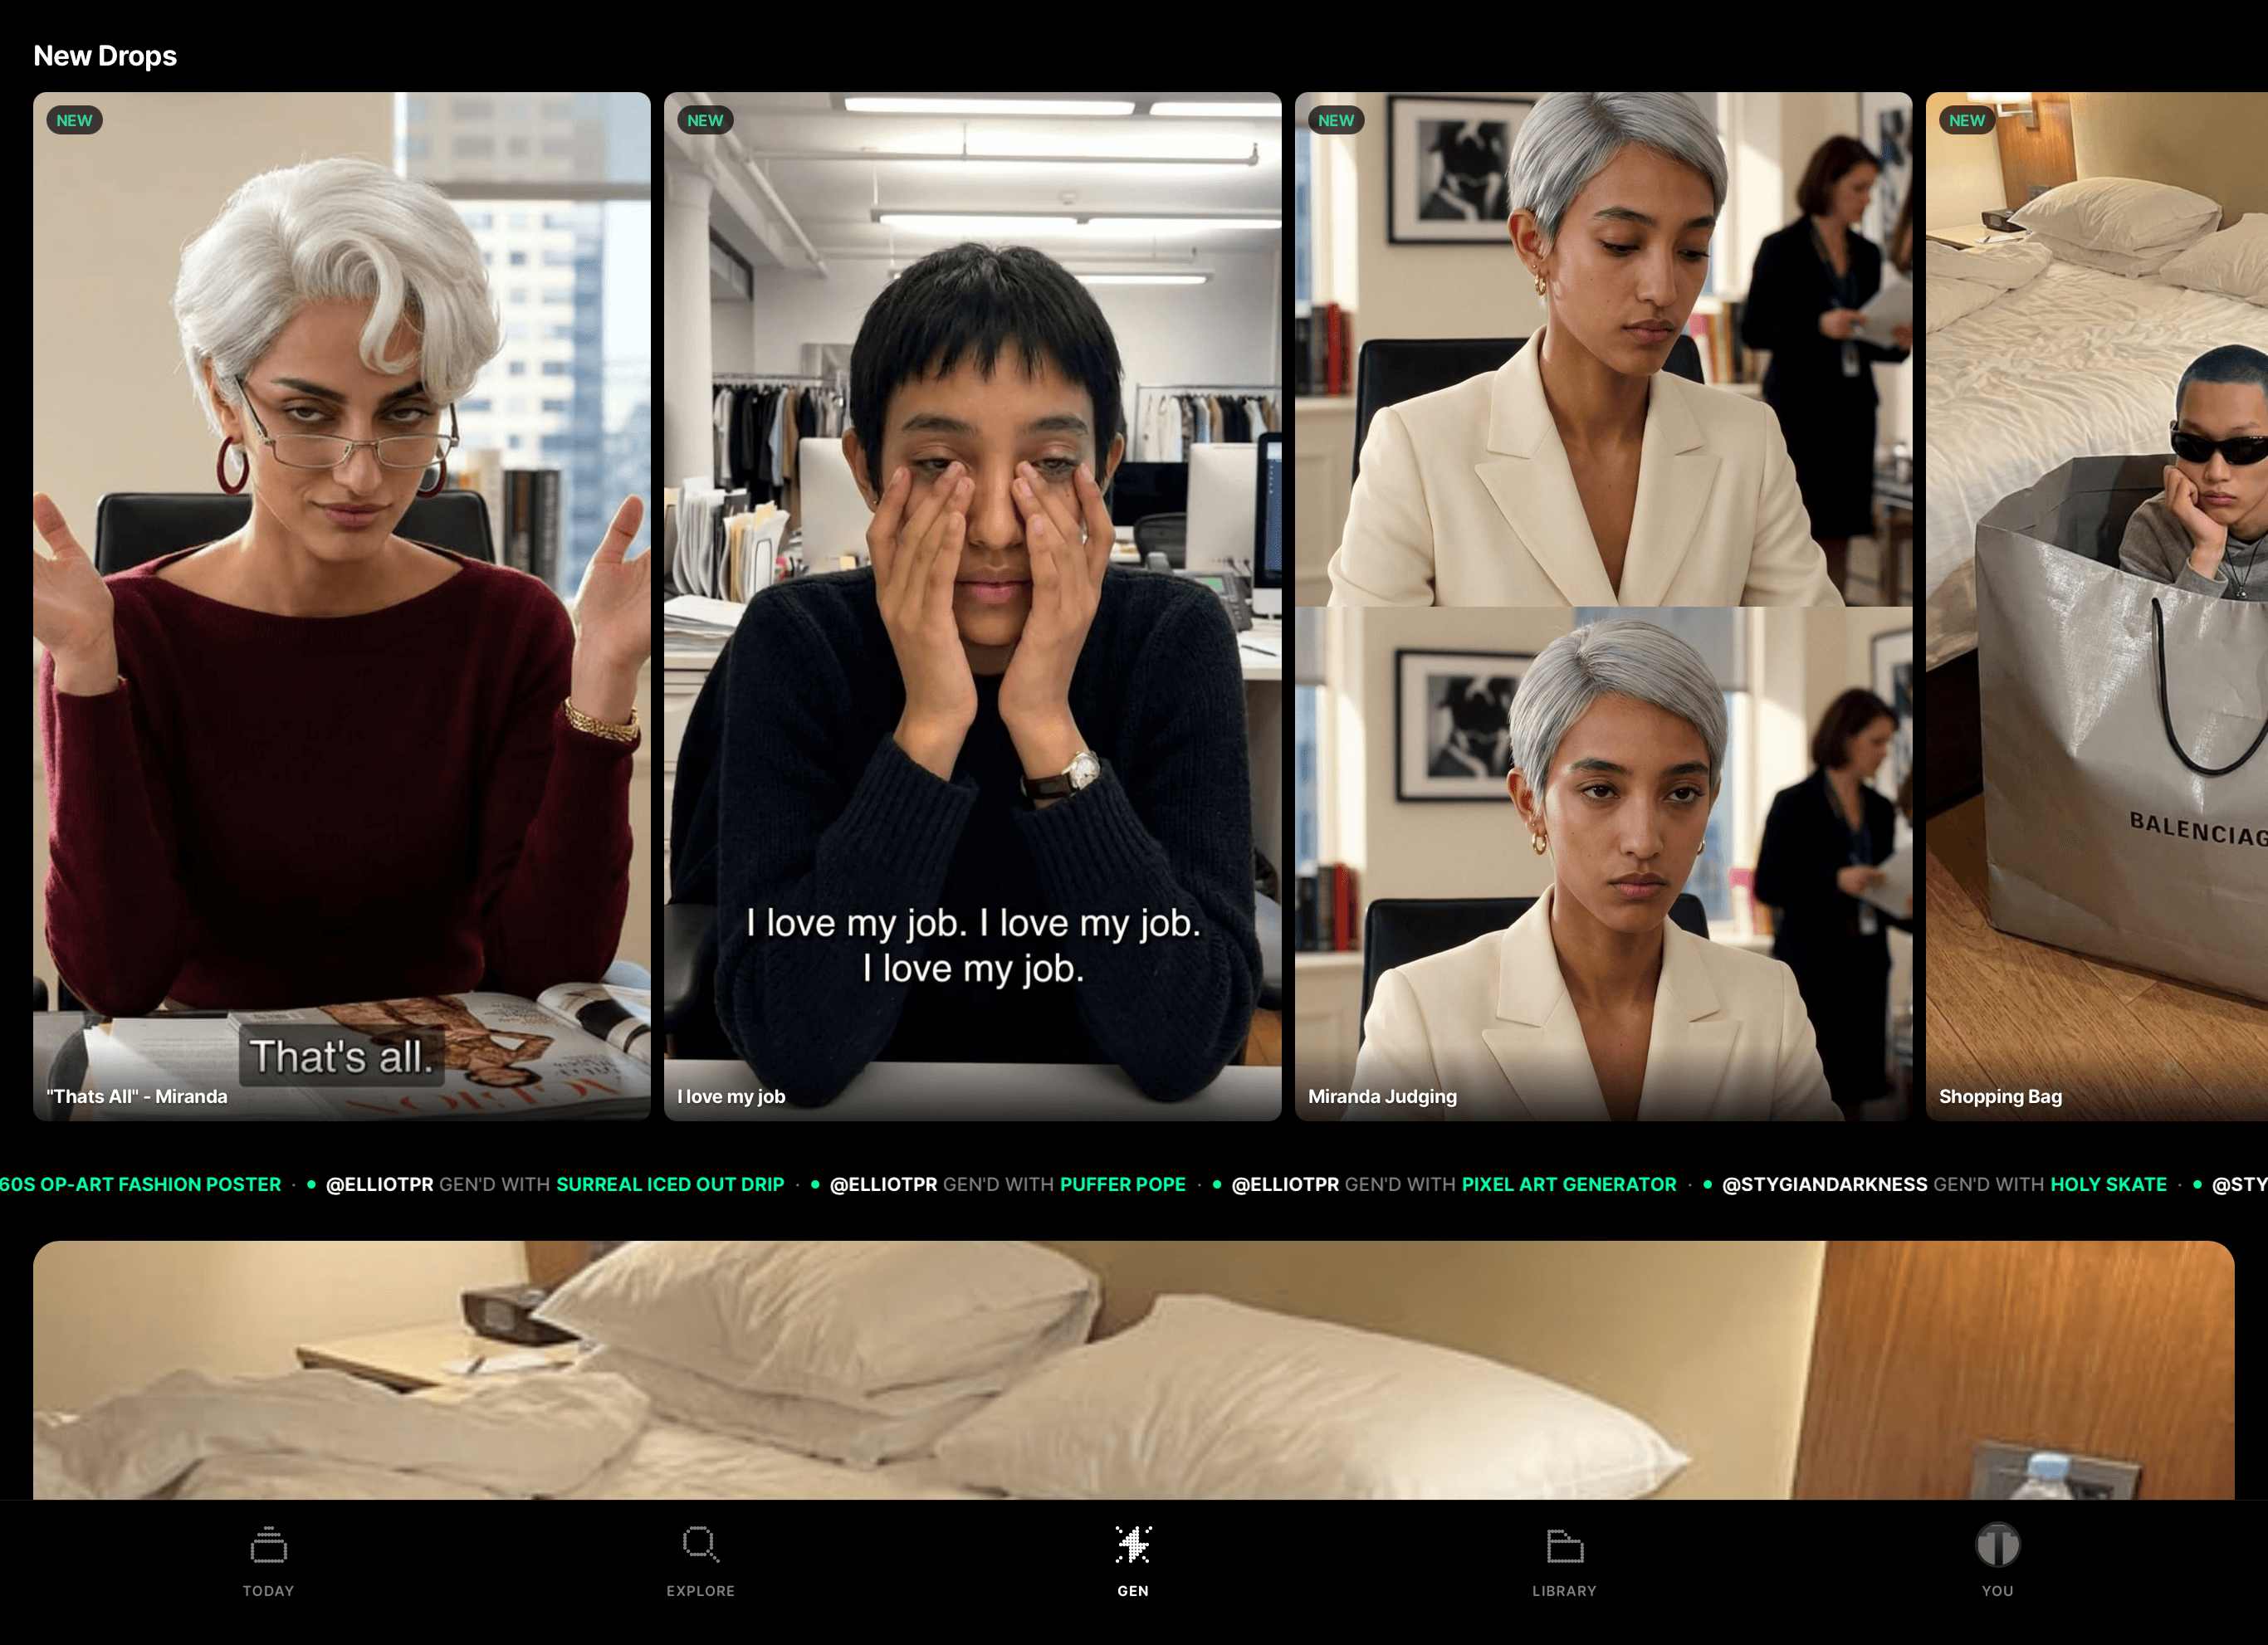Viewport: 2268px width, 1645px height.
Task: Open @STYGIANDARKNESS profile in ticker
Action: point(1824,1184)
